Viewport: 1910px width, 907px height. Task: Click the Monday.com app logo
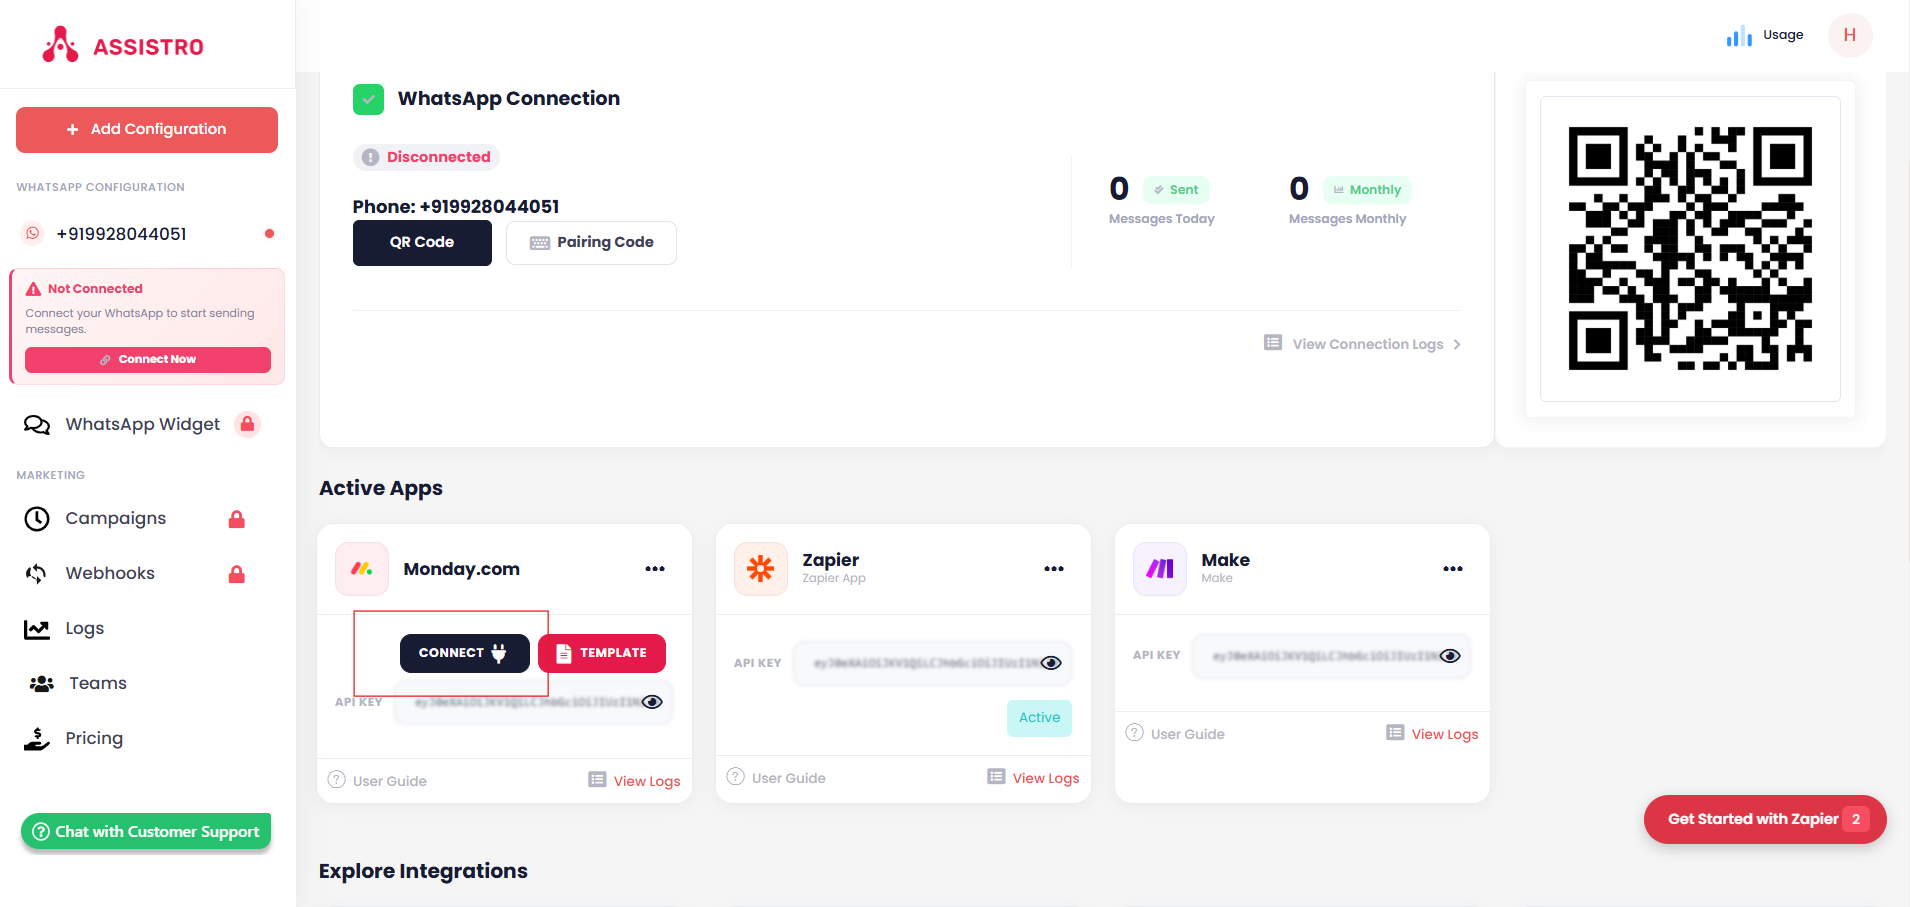pos(362,569)
